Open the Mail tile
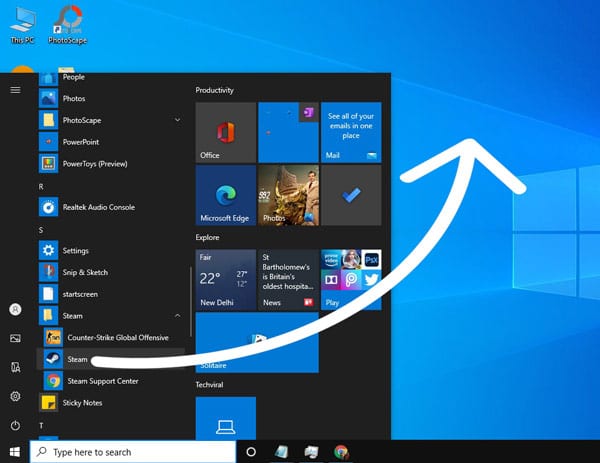 351,132
